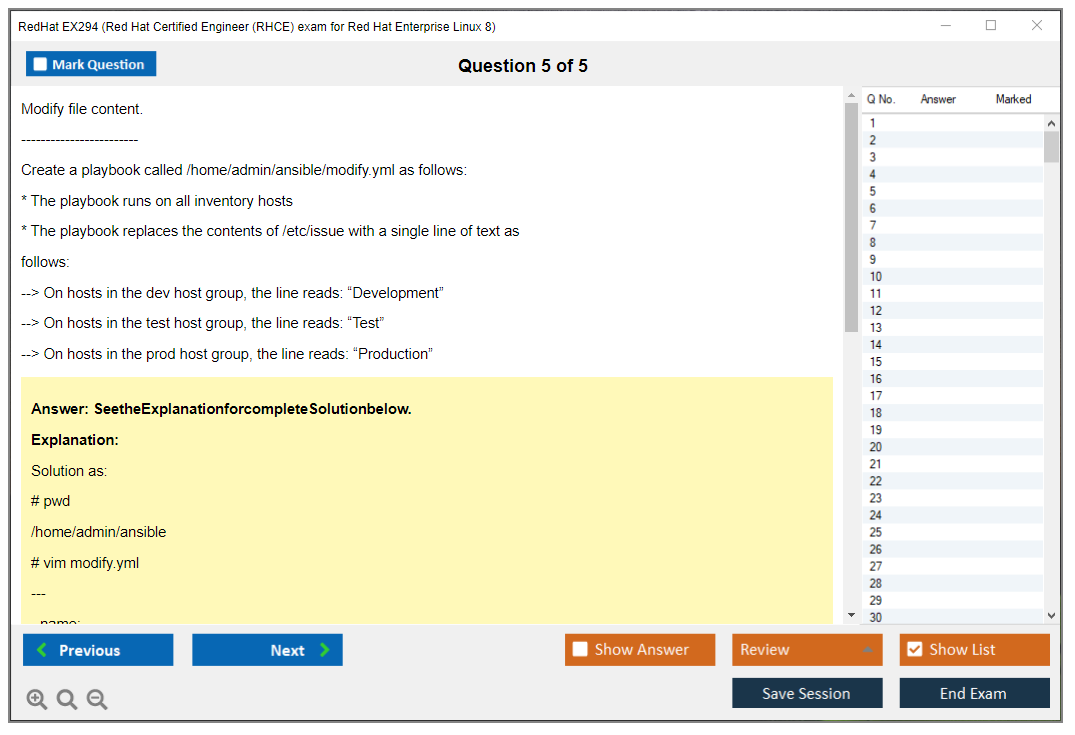Click the reset zoom magnifier icon
The width and height of the screenshot is (1075, 735).
[67, 700]
